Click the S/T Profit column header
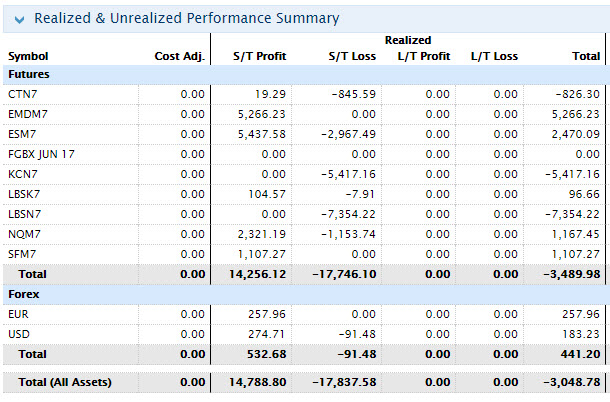 (259, 56)
